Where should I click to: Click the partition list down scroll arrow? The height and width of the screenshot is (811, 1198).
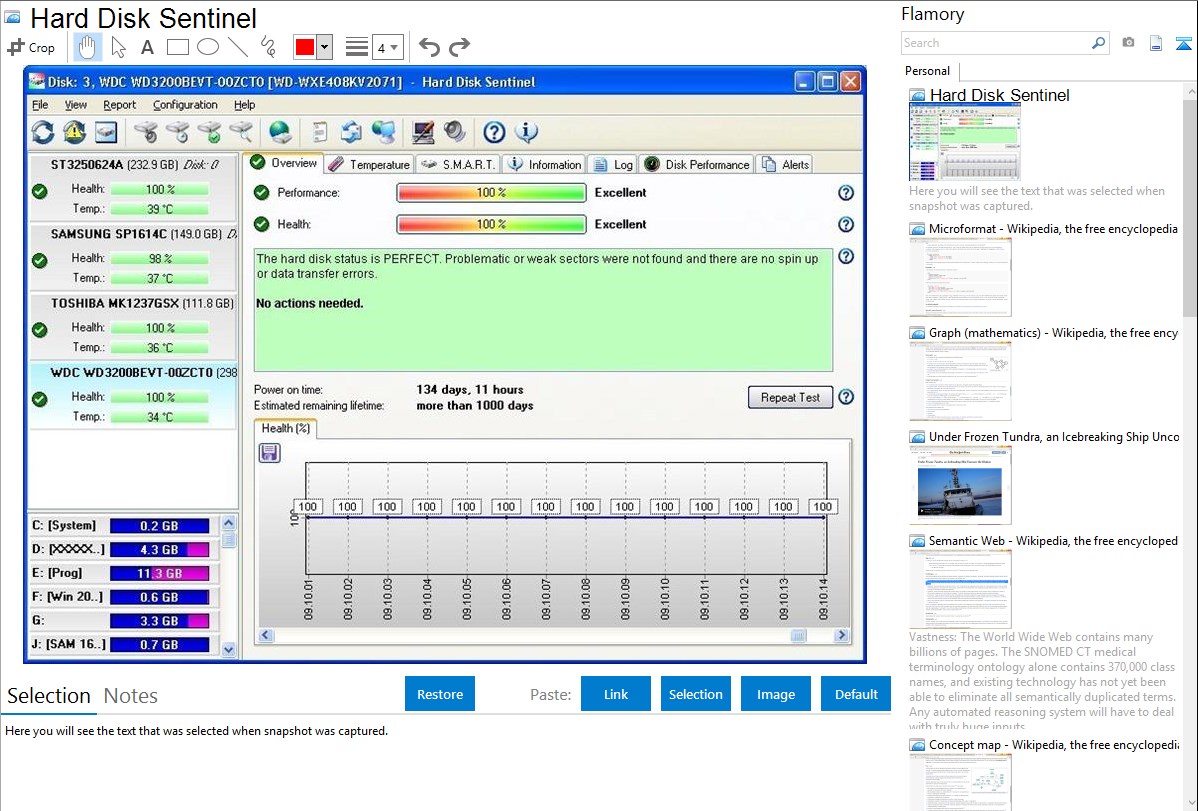228,650
